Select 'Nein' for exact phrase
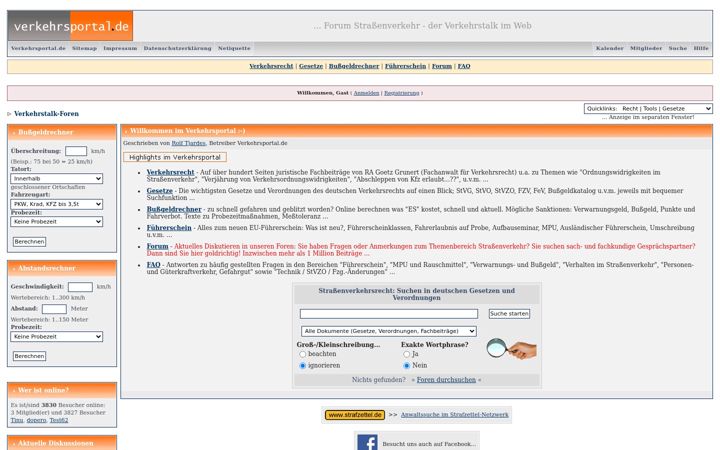The width and height of the screenshot is (720, 450). [406, 366]
